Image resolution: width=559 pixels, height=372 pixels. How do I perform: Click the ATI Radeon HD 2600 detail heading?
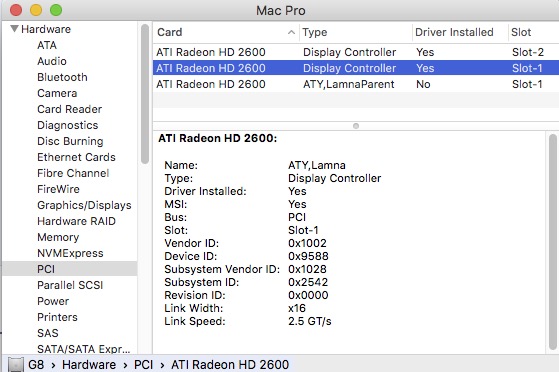click(x=217, y=138)
